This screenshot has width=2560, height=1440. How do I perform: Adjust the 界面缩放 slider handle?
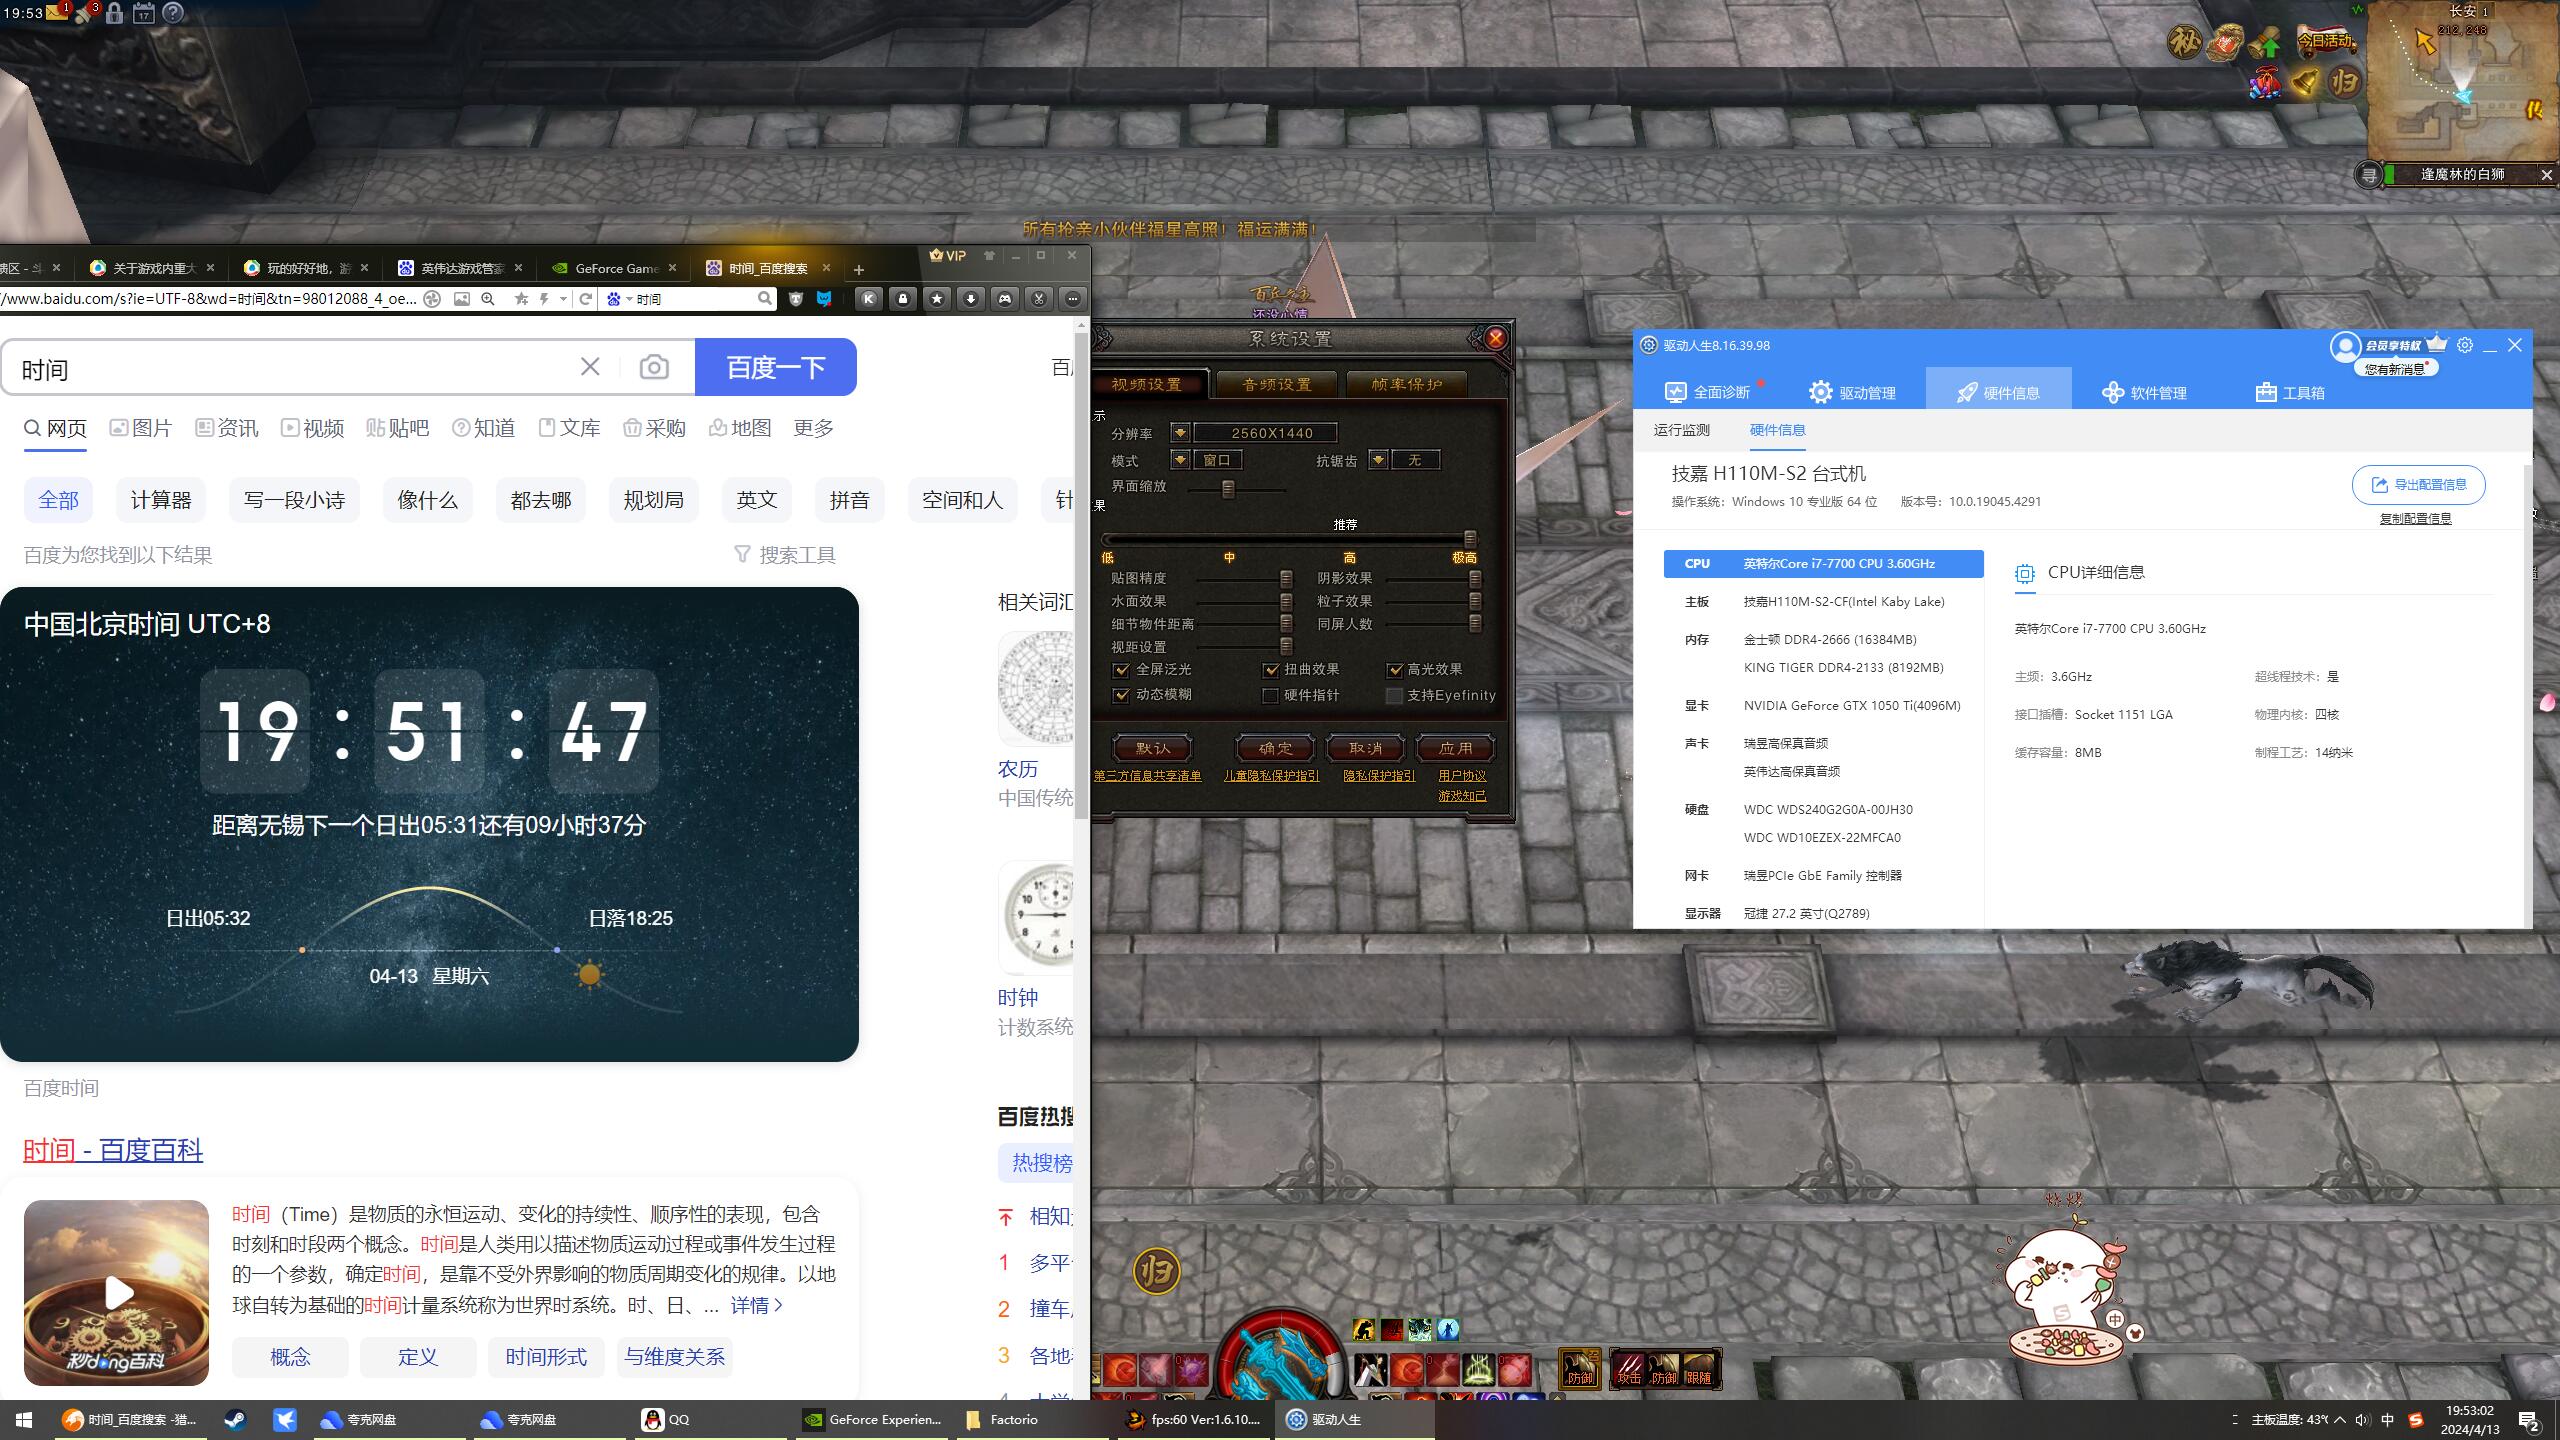[x=1228, y=489]
